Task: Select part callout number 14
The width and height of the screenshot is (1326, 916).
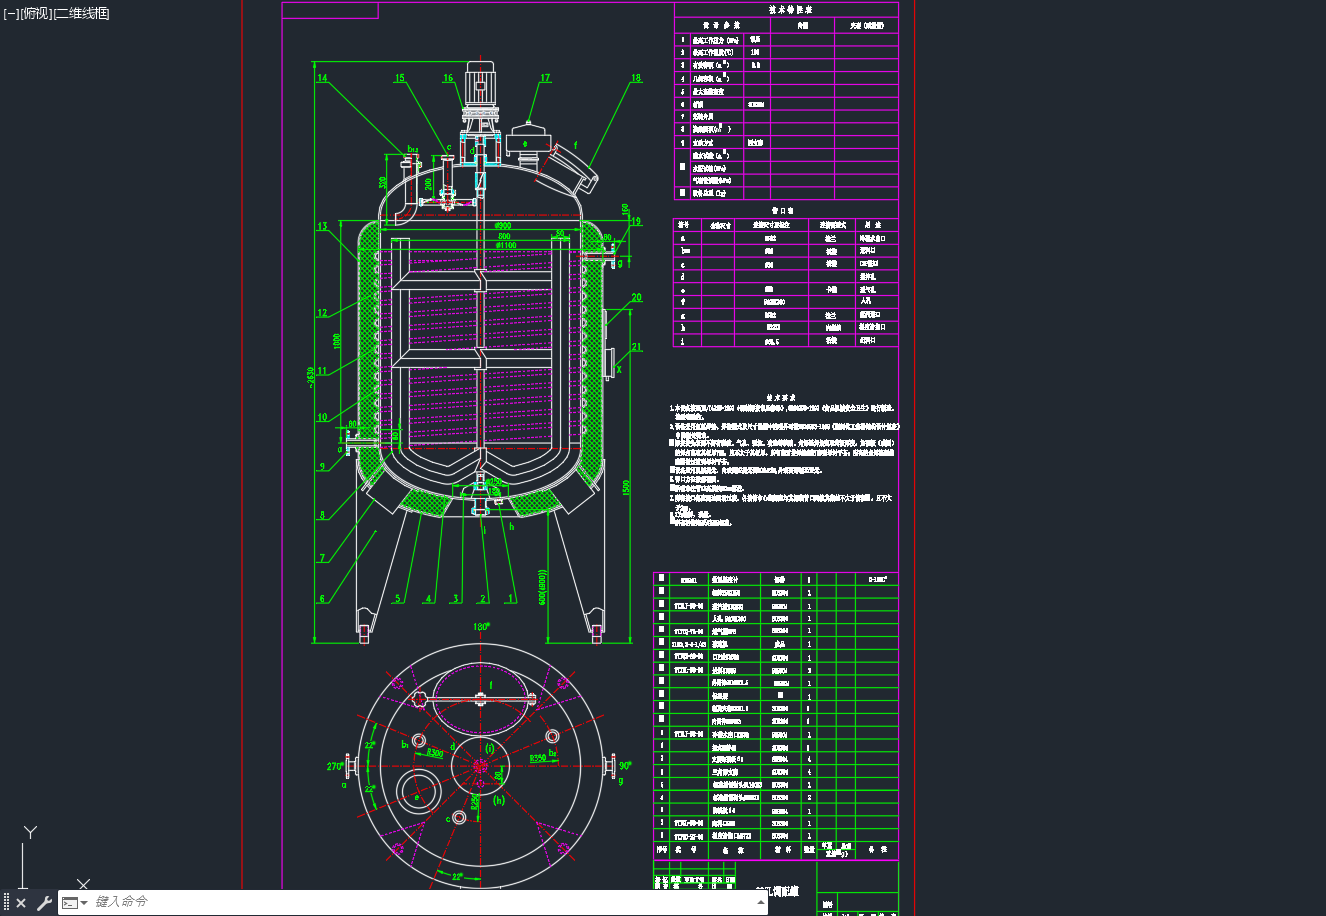Action: click(x=322, y=78)
